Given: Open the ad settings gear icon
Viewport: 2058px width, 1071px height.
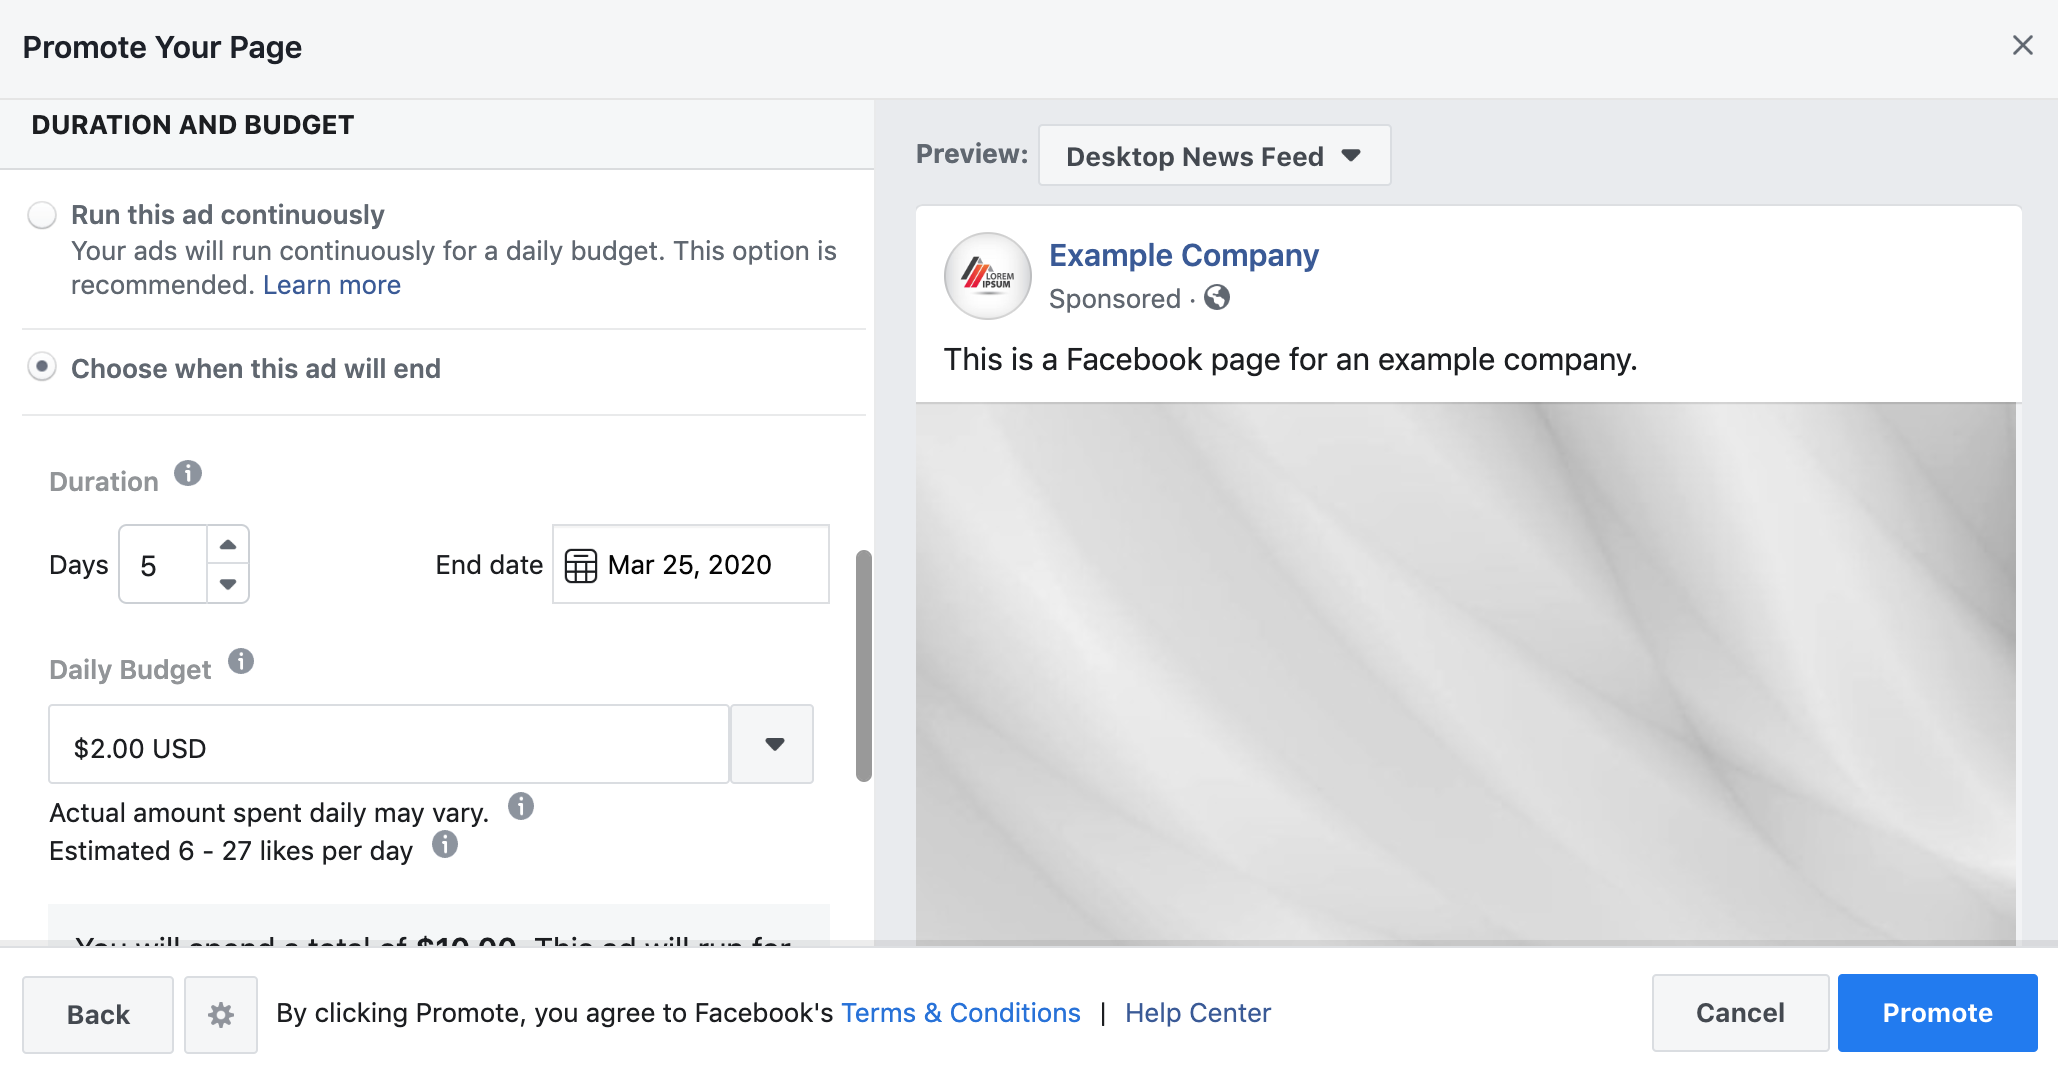Looking at the screenshot, I should [x=220, y=1013].
